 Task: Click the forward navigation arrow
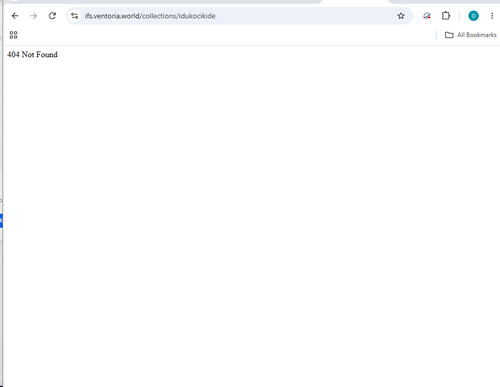click(x=33, y=16)
